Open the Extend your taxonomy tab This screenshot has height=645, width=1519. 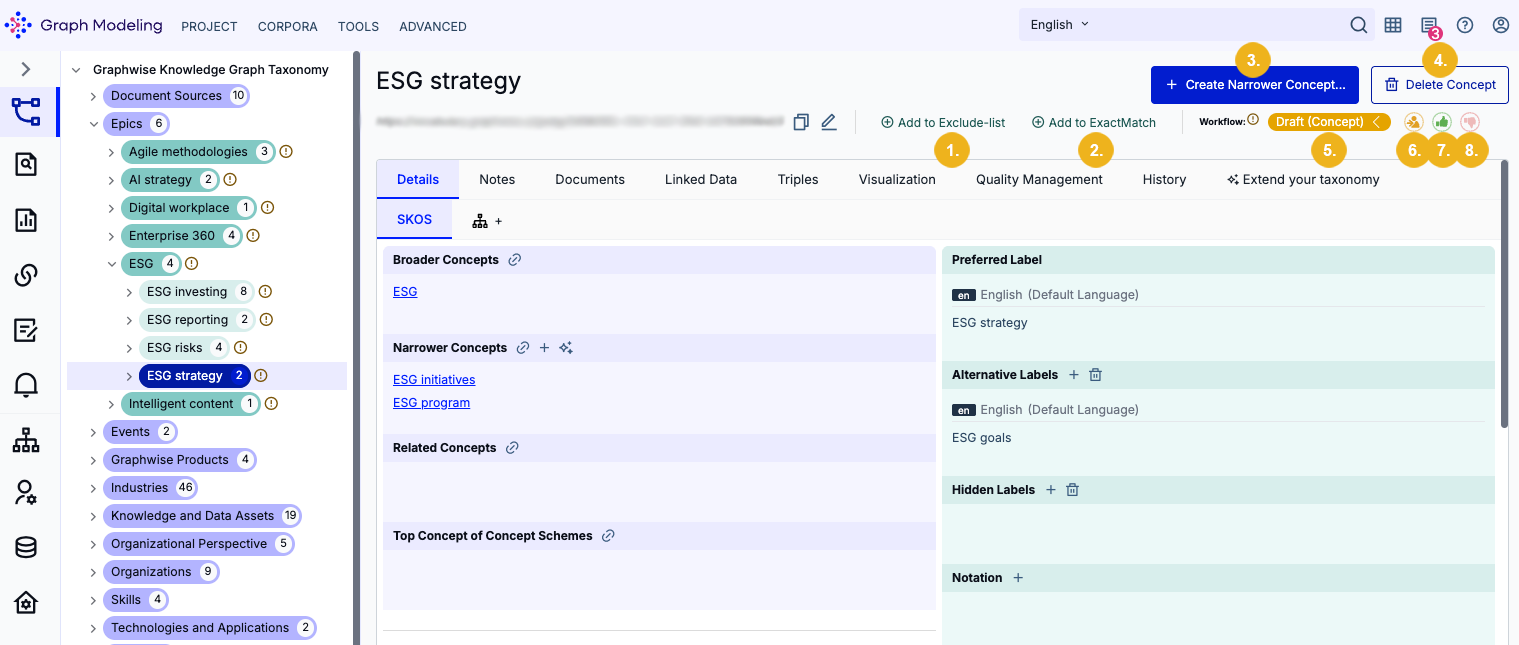click(x=1303, y=180)
